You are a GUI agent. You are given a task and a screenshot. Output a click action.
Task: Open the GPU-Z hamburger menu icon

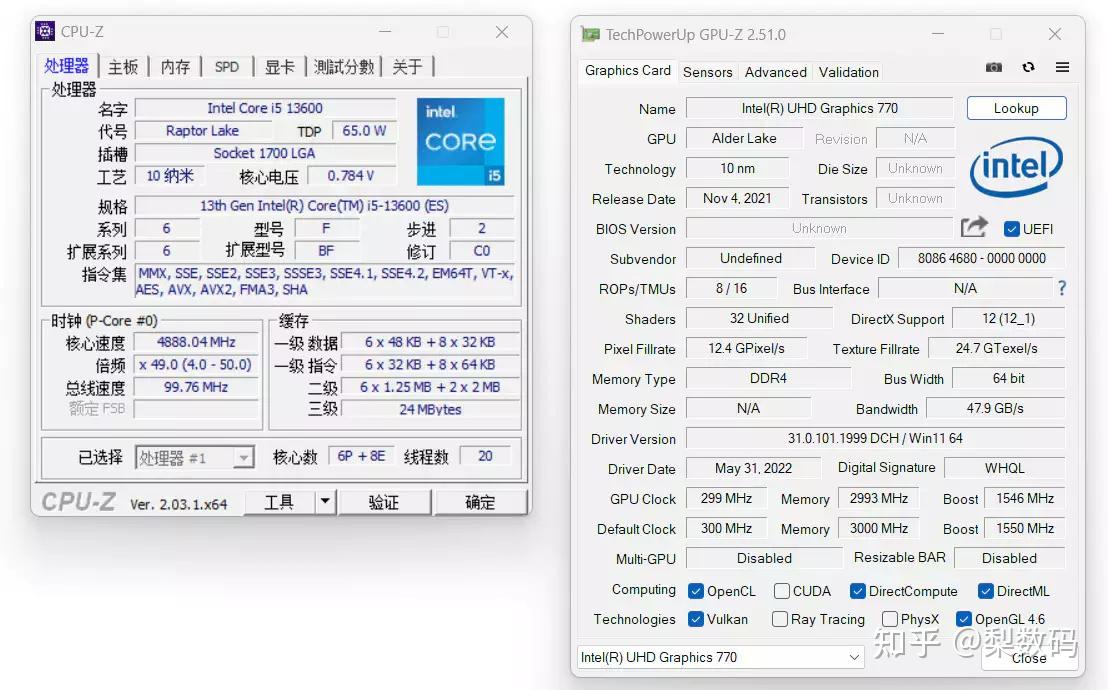point(1061,66)
